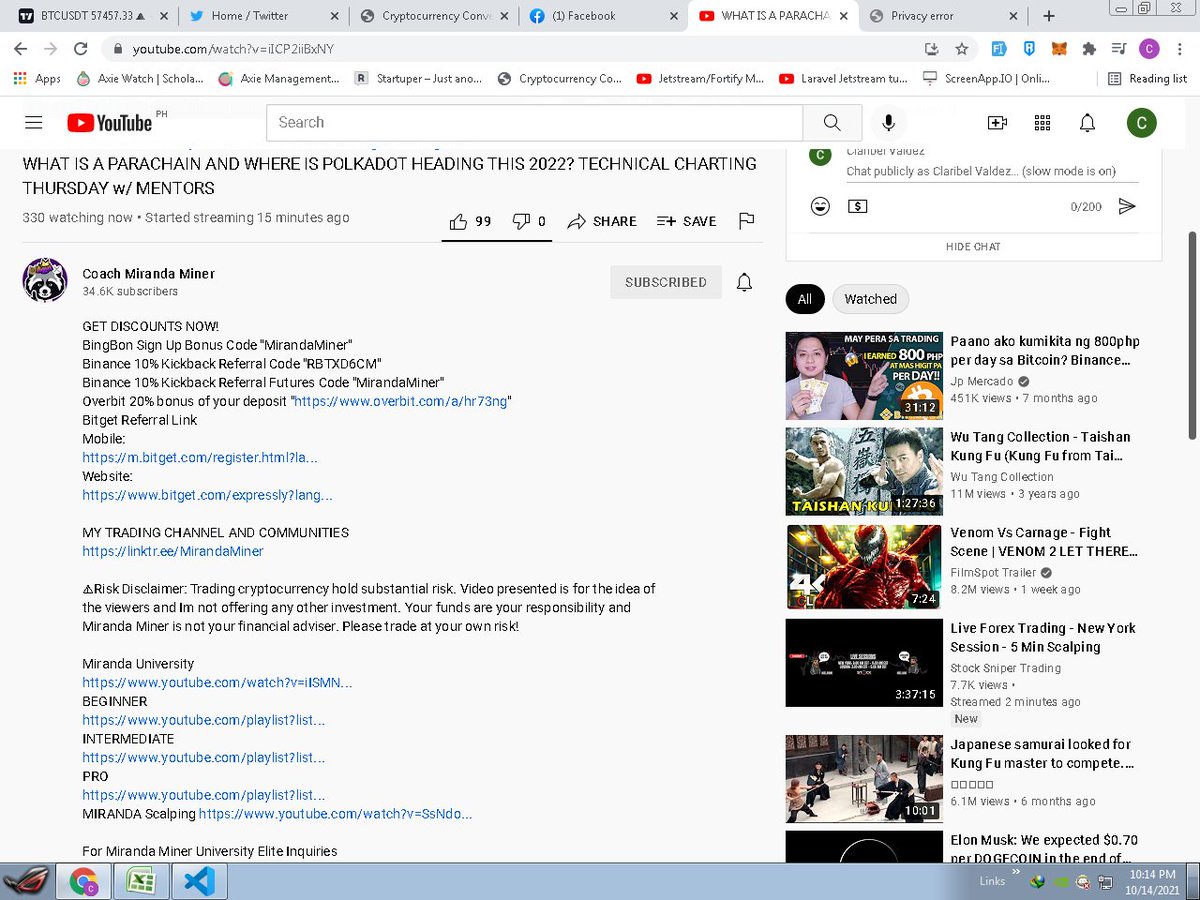
Task: Open the Axie Watch bookmark
Action: click(140, 78)
